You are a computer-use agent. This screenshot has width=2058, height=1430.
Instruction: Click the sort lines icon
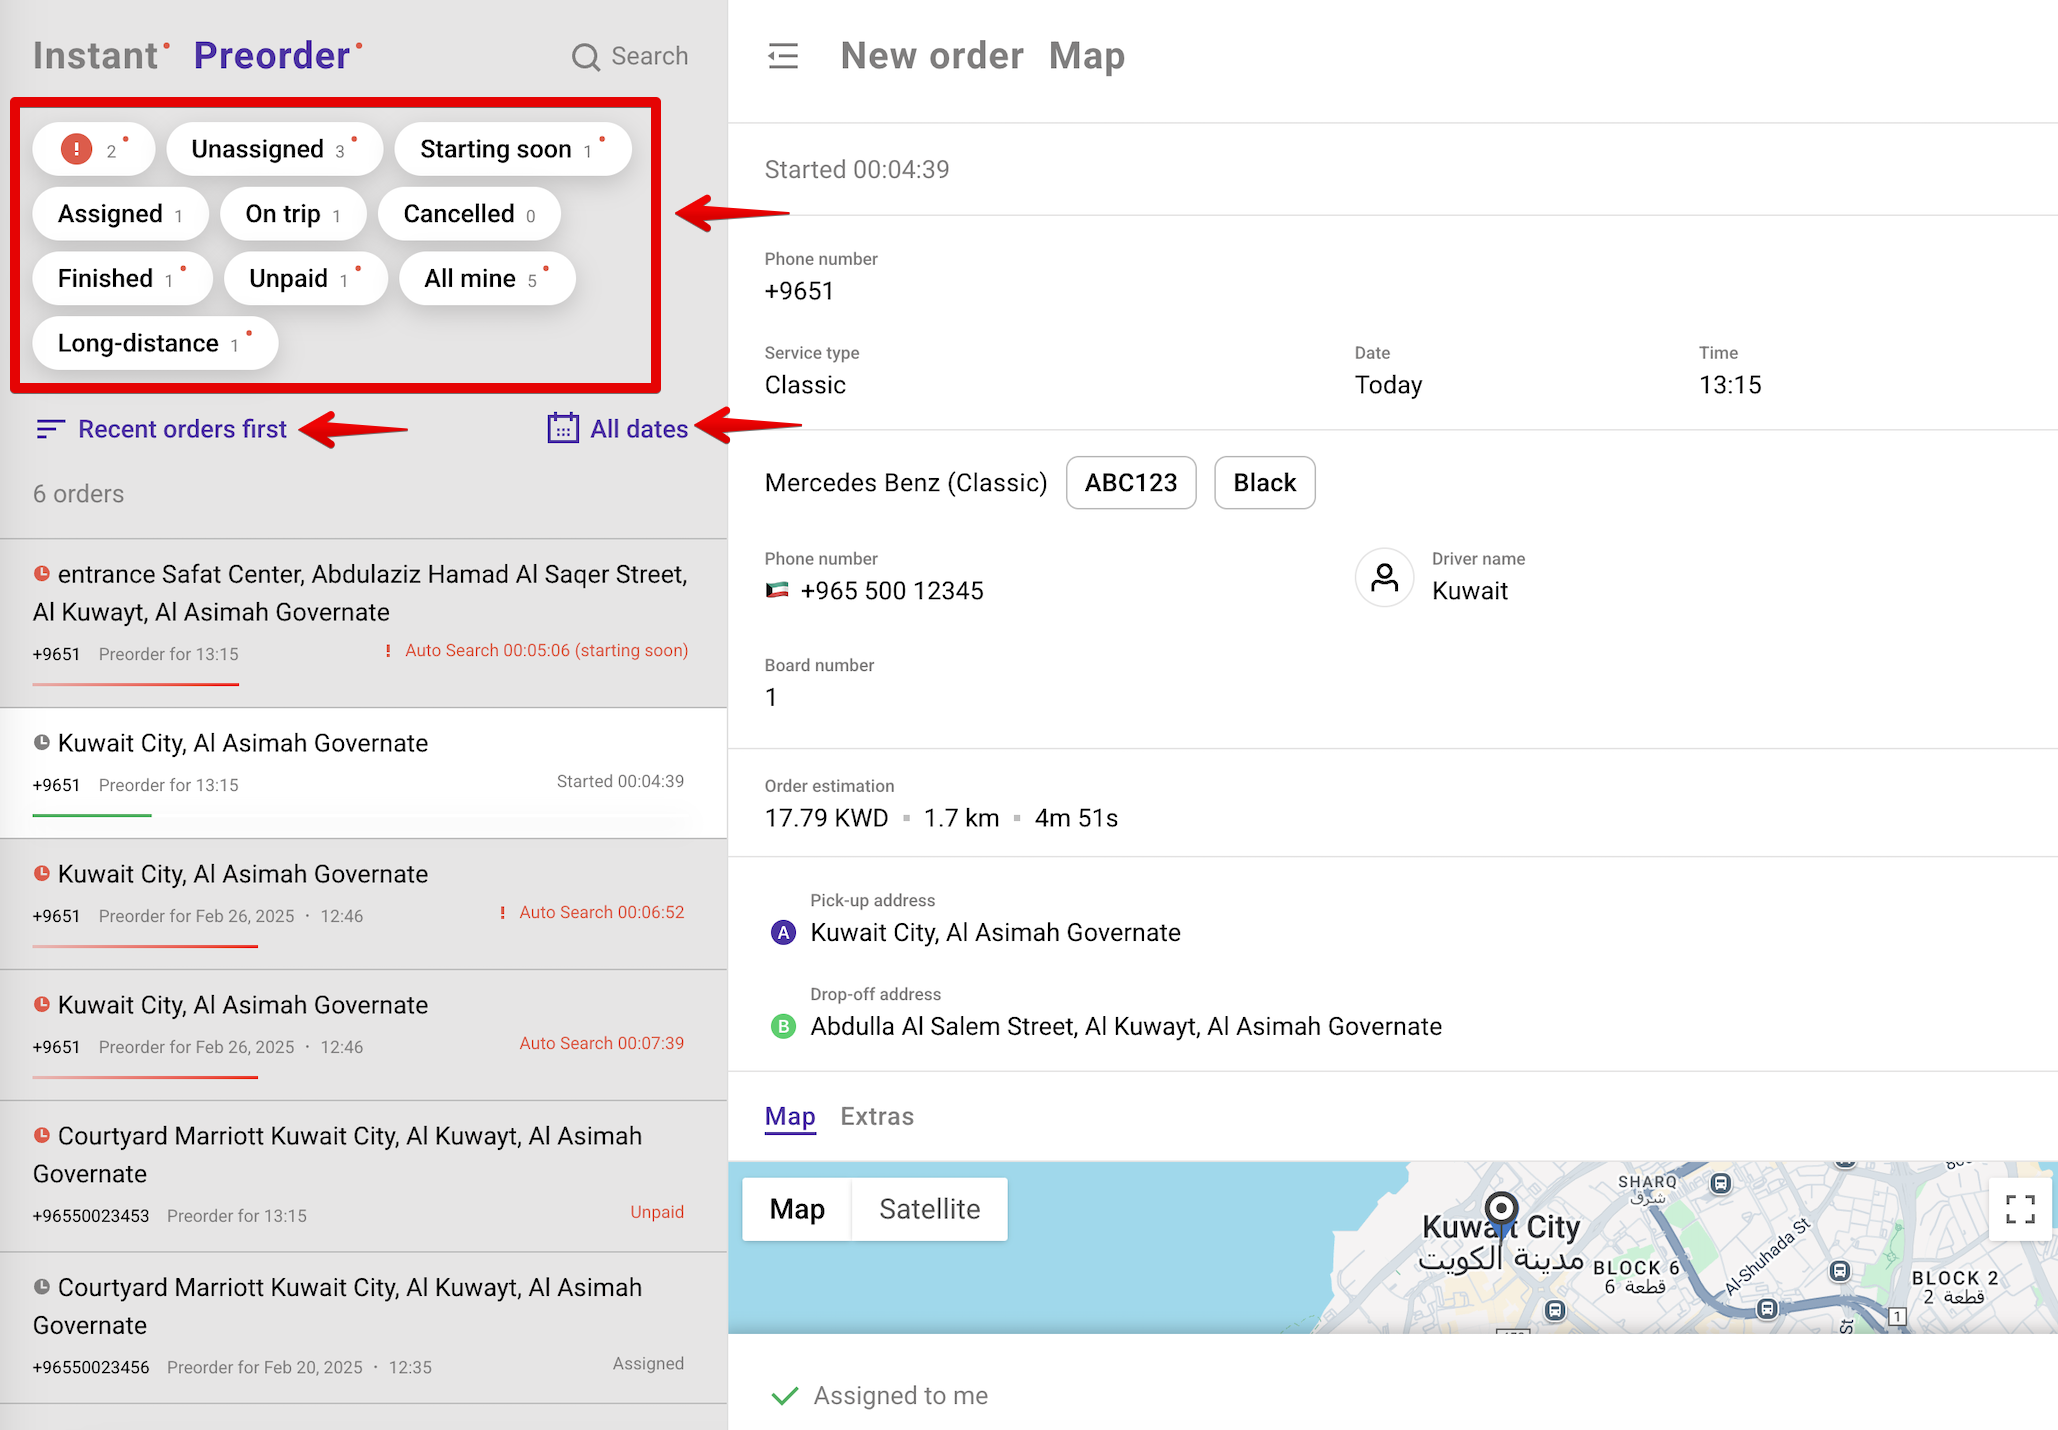click(x=50, y=429)
